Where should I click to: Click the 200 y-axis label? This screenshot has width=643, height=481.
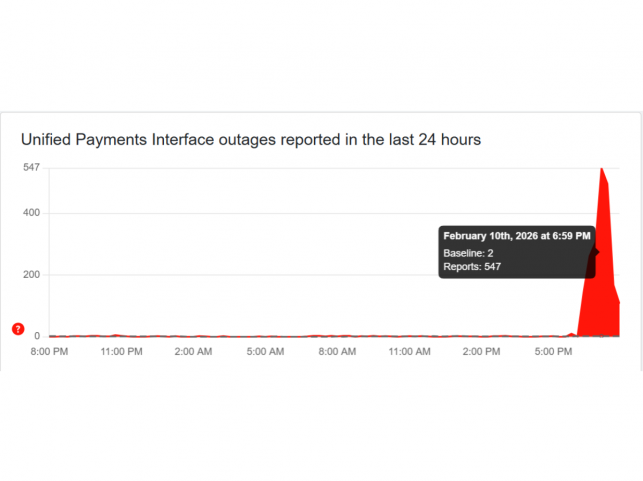point(30,275)
